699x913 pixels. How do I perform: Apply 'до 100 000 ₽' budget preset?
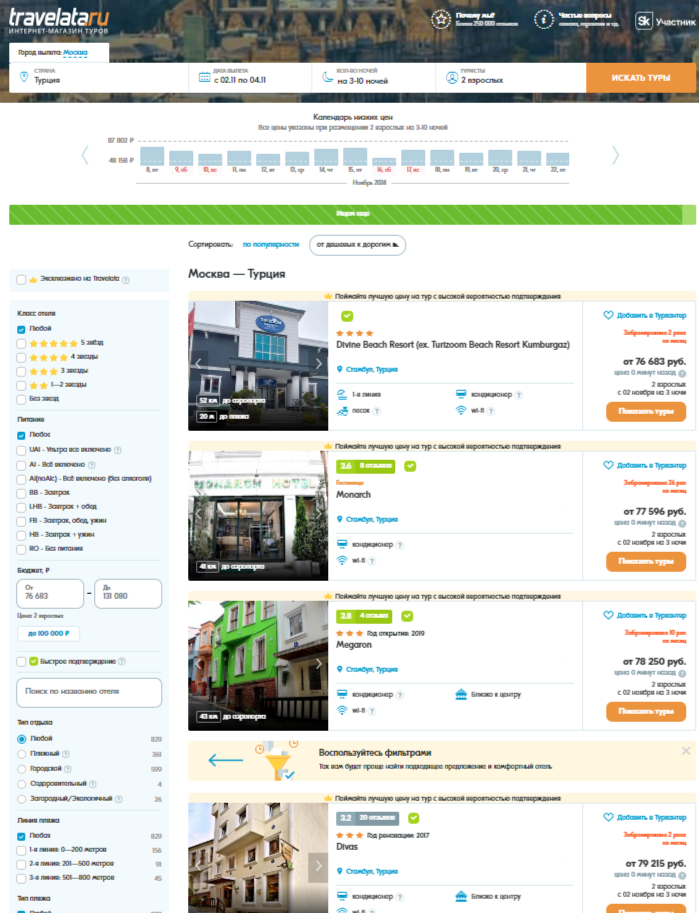[x=49, y=634]
